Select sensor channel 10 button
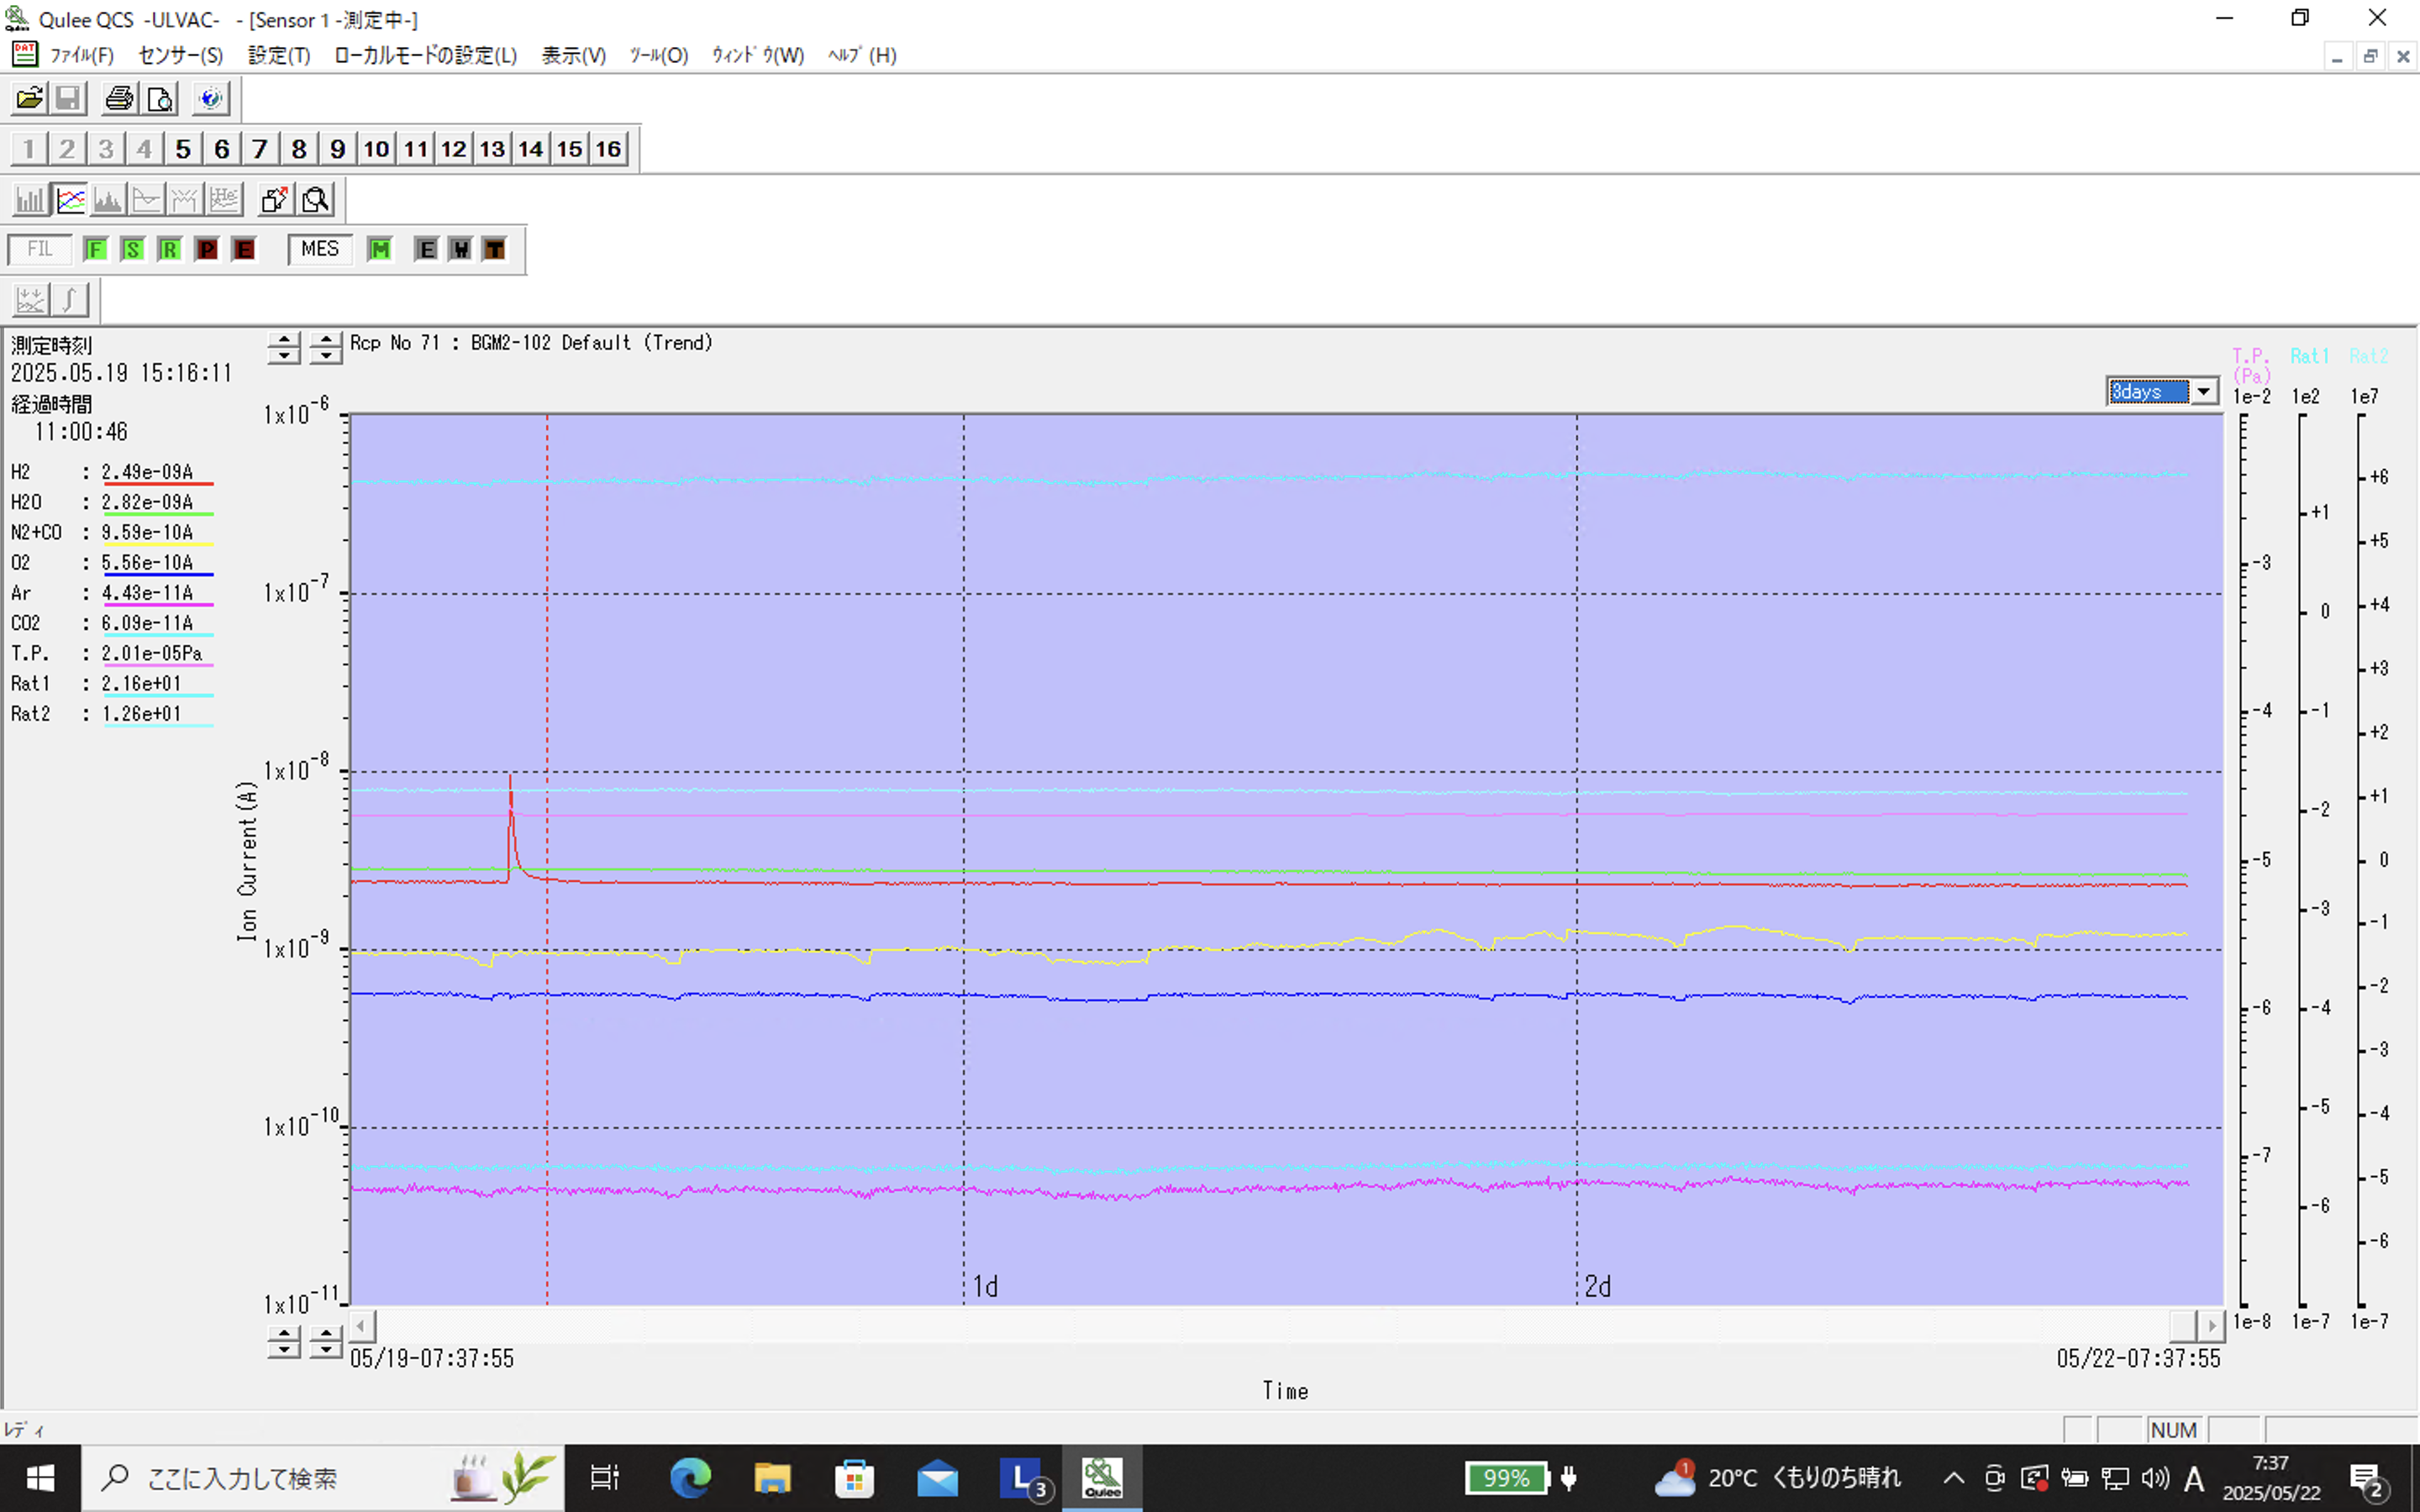This screenshot has height=1512, width=2420. [x=376, y=149]
